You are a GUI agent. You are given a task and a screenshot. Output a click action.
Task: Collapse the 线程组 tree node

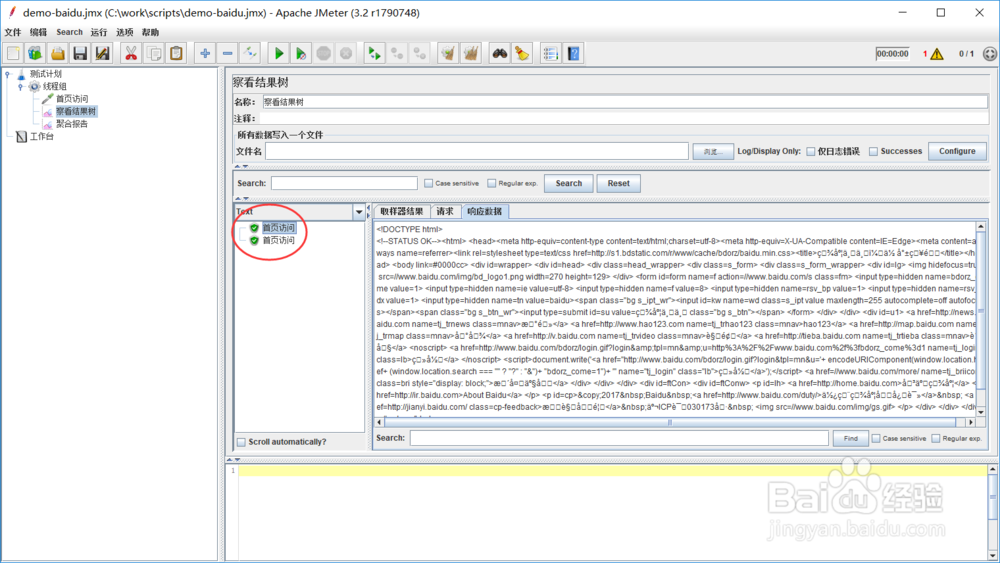click(20, 87)
